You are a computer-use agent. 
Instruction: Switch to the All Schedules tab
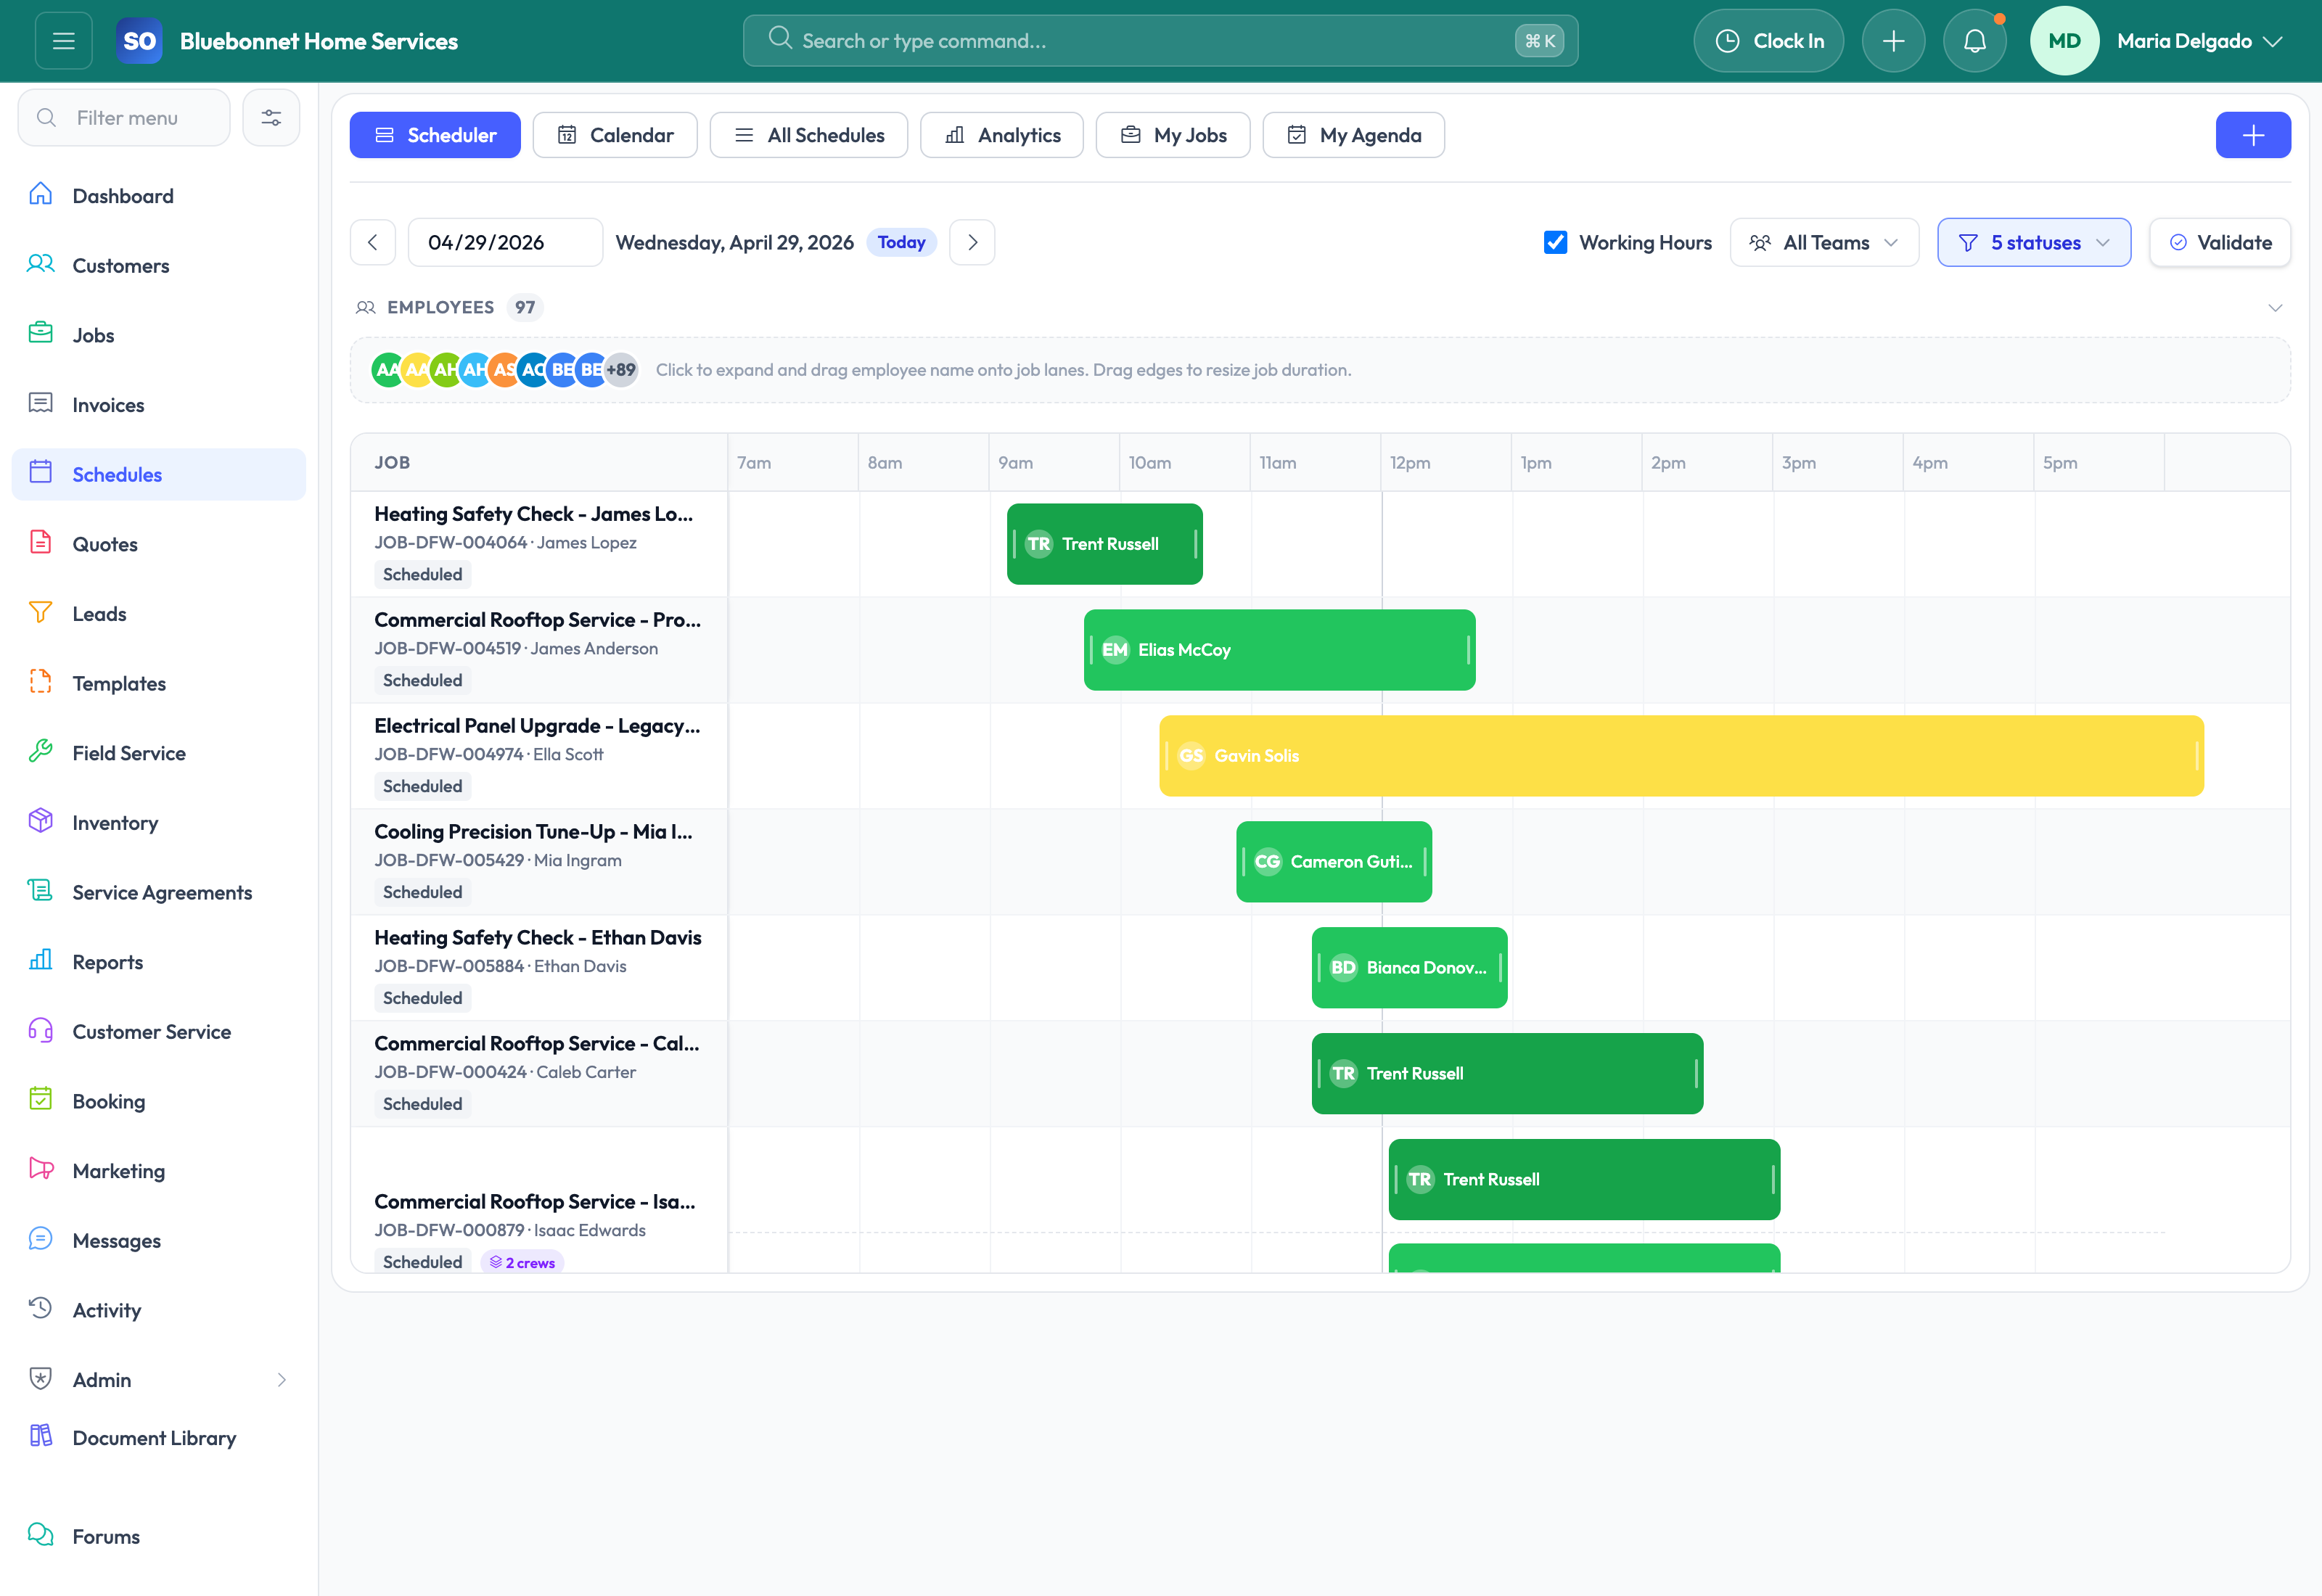point(809,135)
